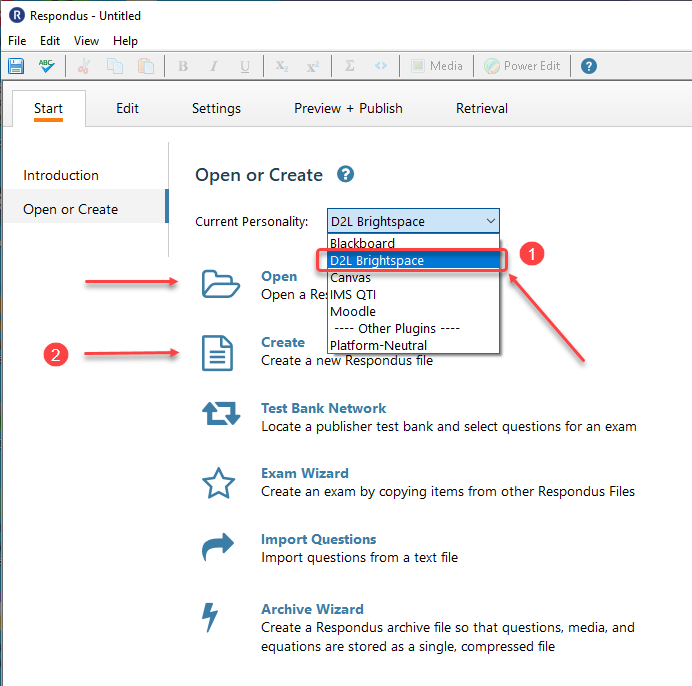This screenshot has height=686, width=692.
Task: Open the Edit menu in menu bar
Action: click(x=50, y=41)
